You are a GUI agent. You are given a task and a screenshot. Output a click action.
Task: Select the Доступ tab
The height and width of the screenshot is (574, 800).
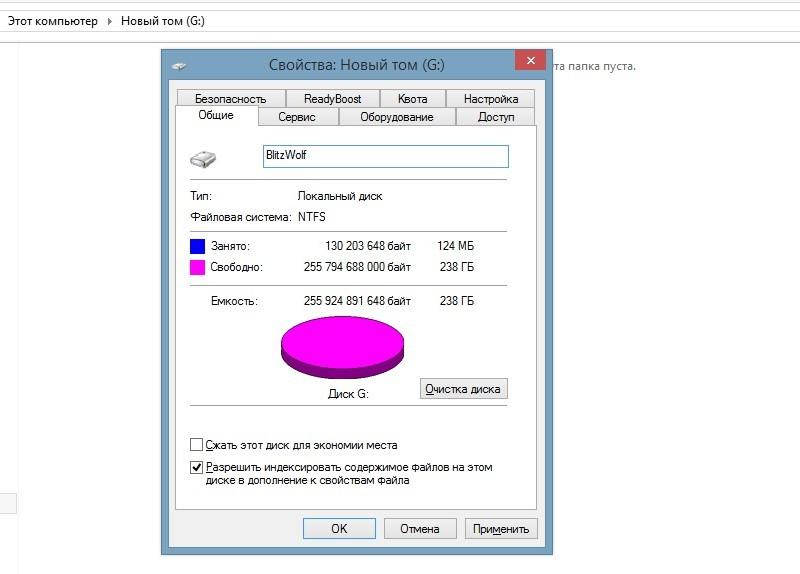pyautogui.click(x=495, y=117)
